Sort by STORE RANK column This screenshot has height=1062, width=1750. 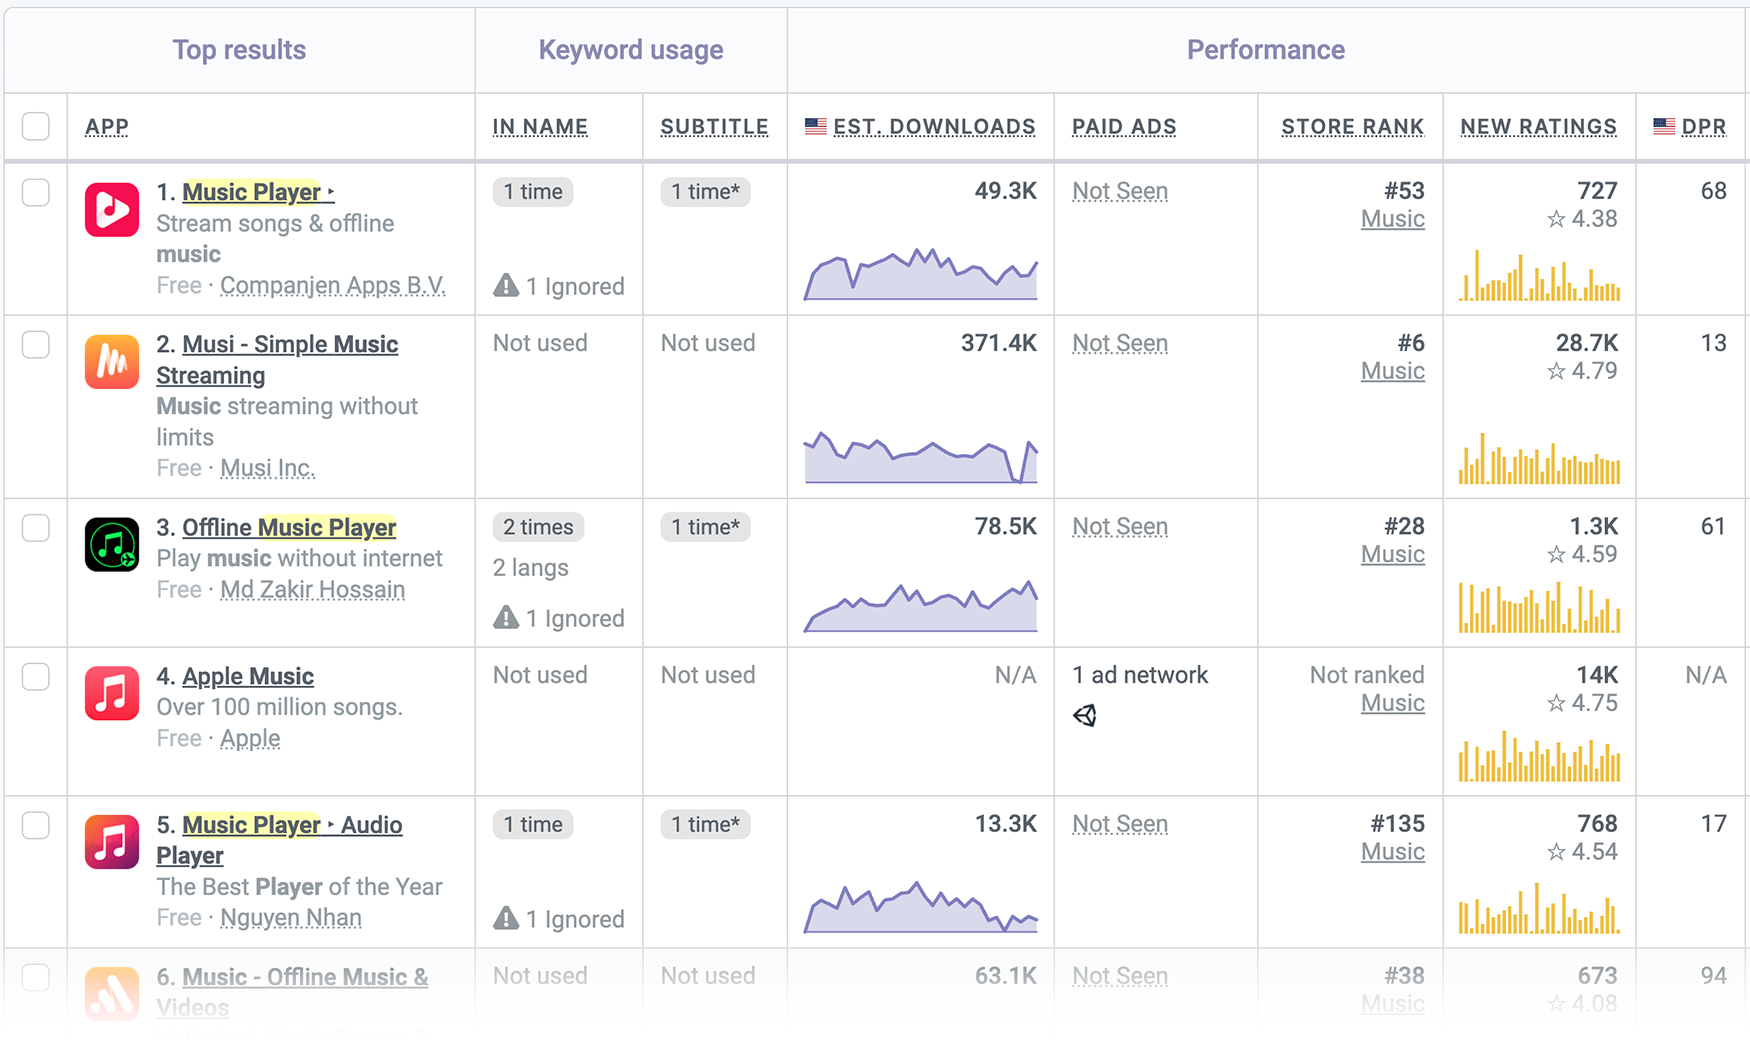coord(1352,127)
